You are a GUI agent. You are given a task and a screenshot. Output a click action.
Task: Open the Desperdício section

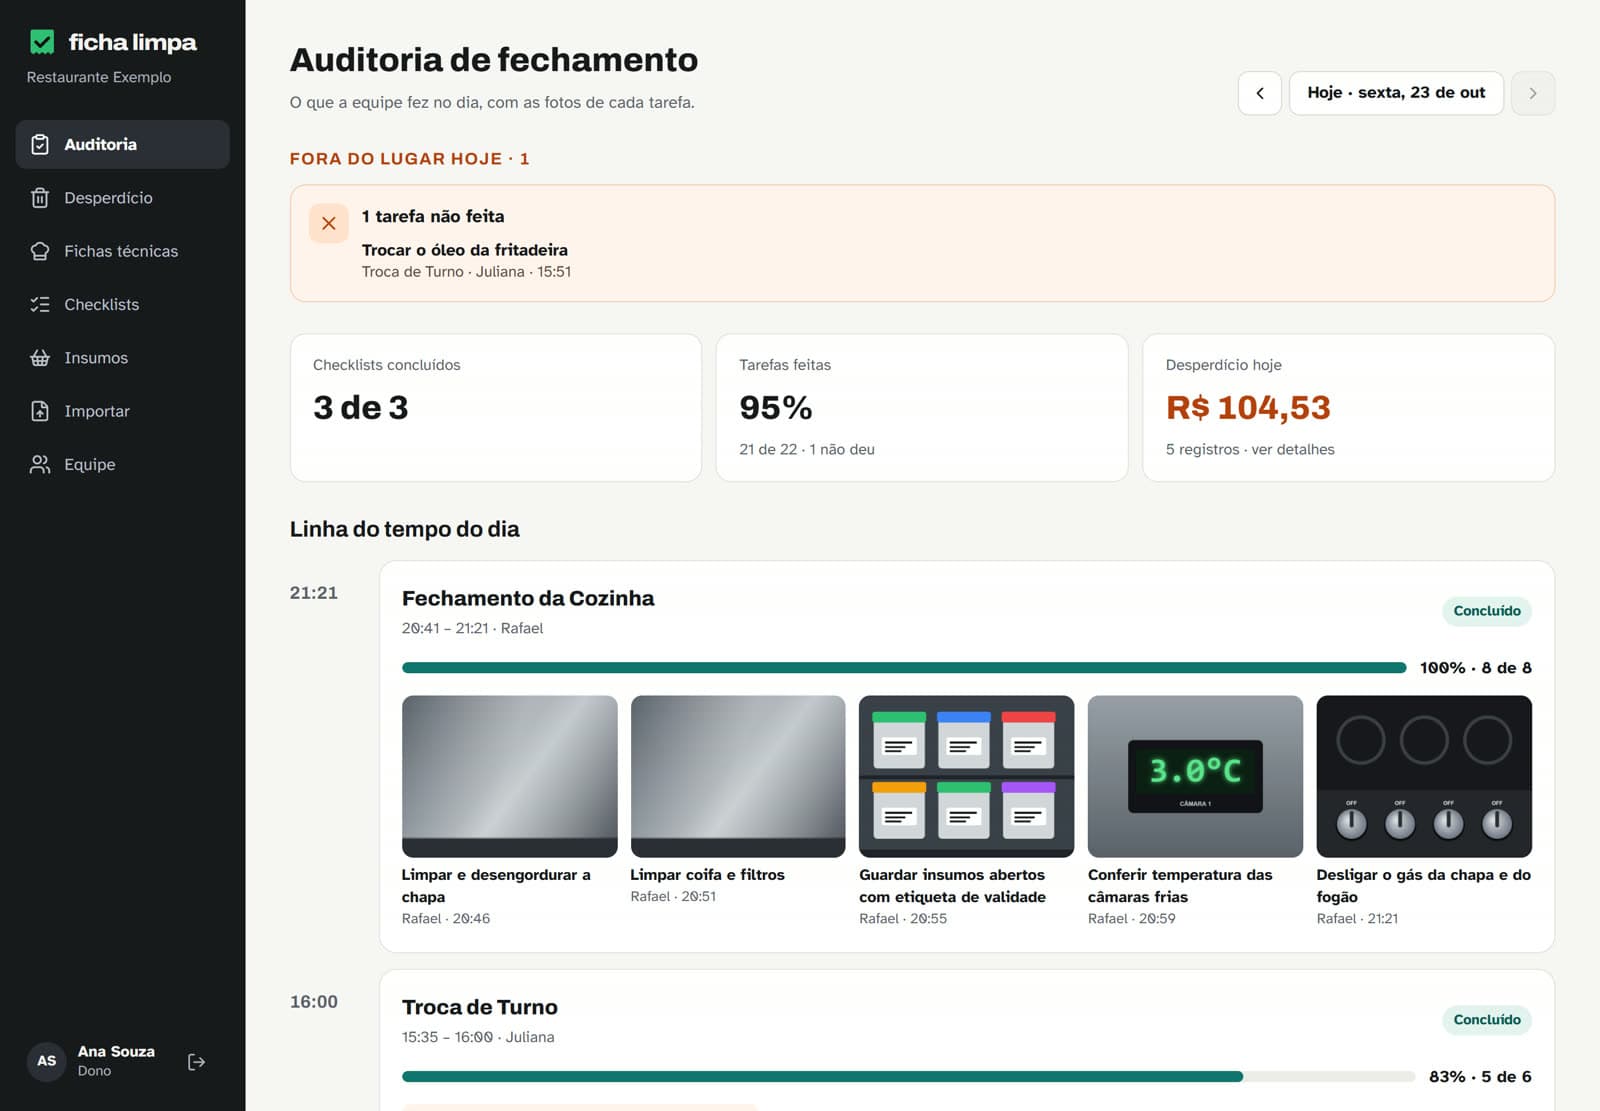[123, 198]
